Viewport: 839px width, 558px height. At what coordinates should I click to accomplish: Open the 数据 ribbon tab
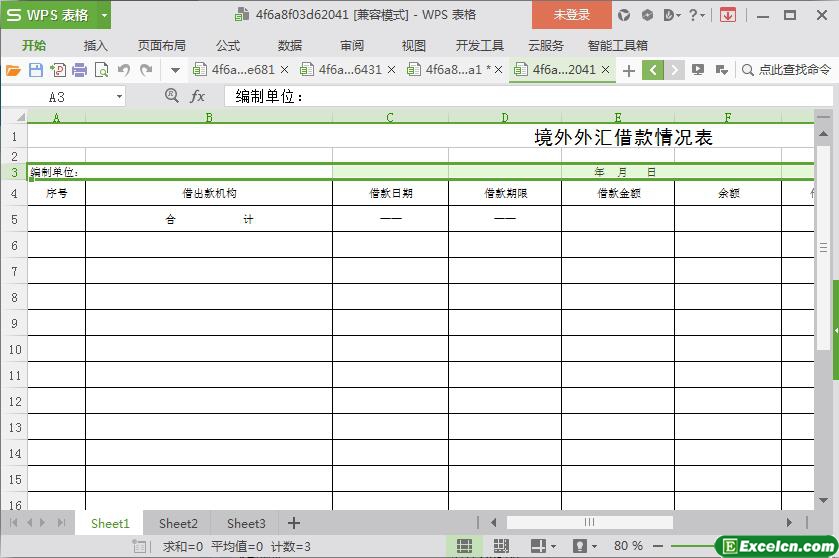[x=290, y=45]
